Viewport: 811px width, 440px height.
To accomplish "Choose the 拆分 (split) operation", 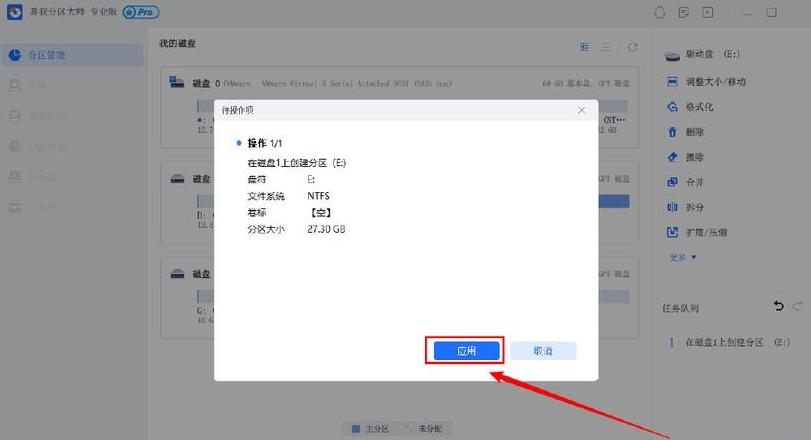I will coord(685,207).
